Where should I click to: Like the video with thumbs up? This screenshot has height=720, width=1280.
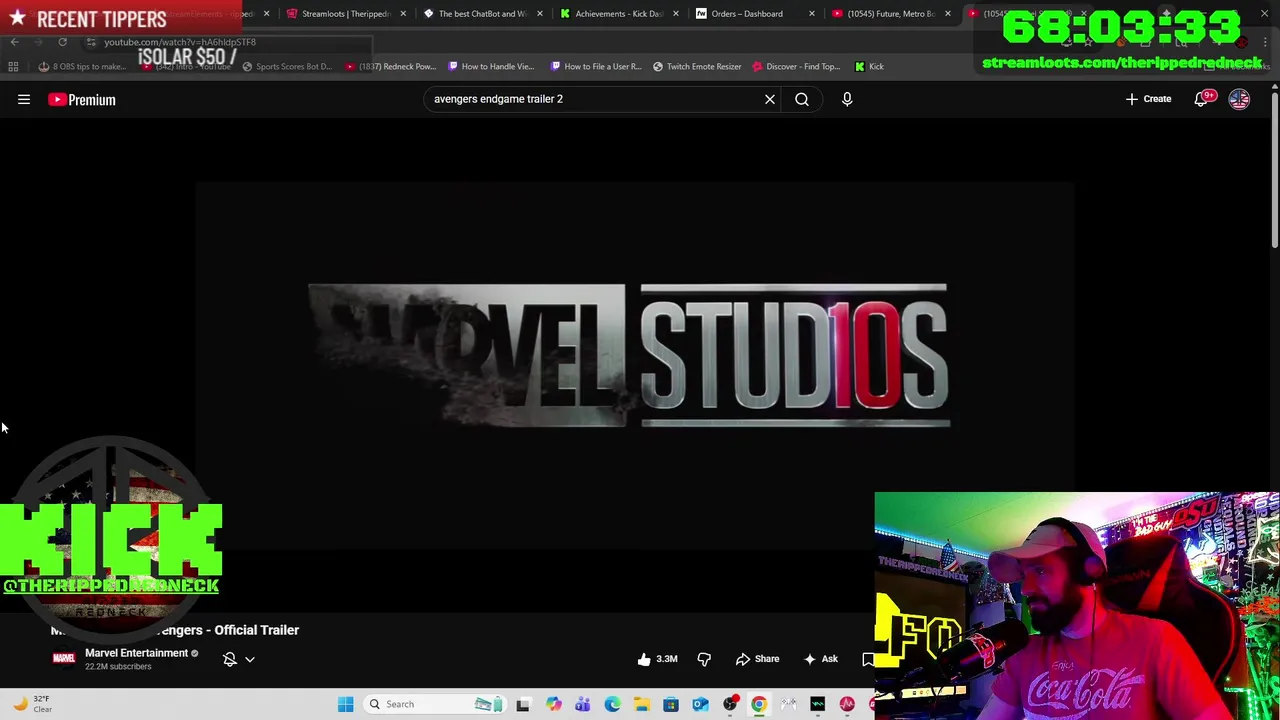coord(658,659)
